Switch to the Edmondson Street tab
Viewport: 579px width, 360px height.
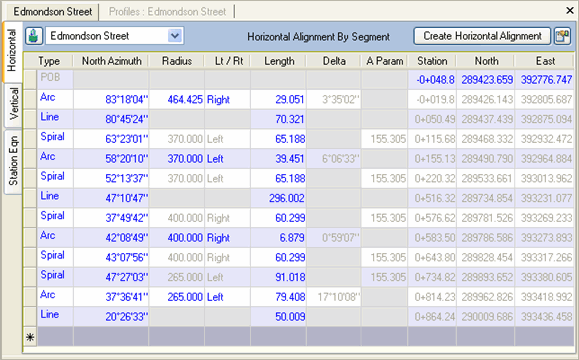coord(52,12)
